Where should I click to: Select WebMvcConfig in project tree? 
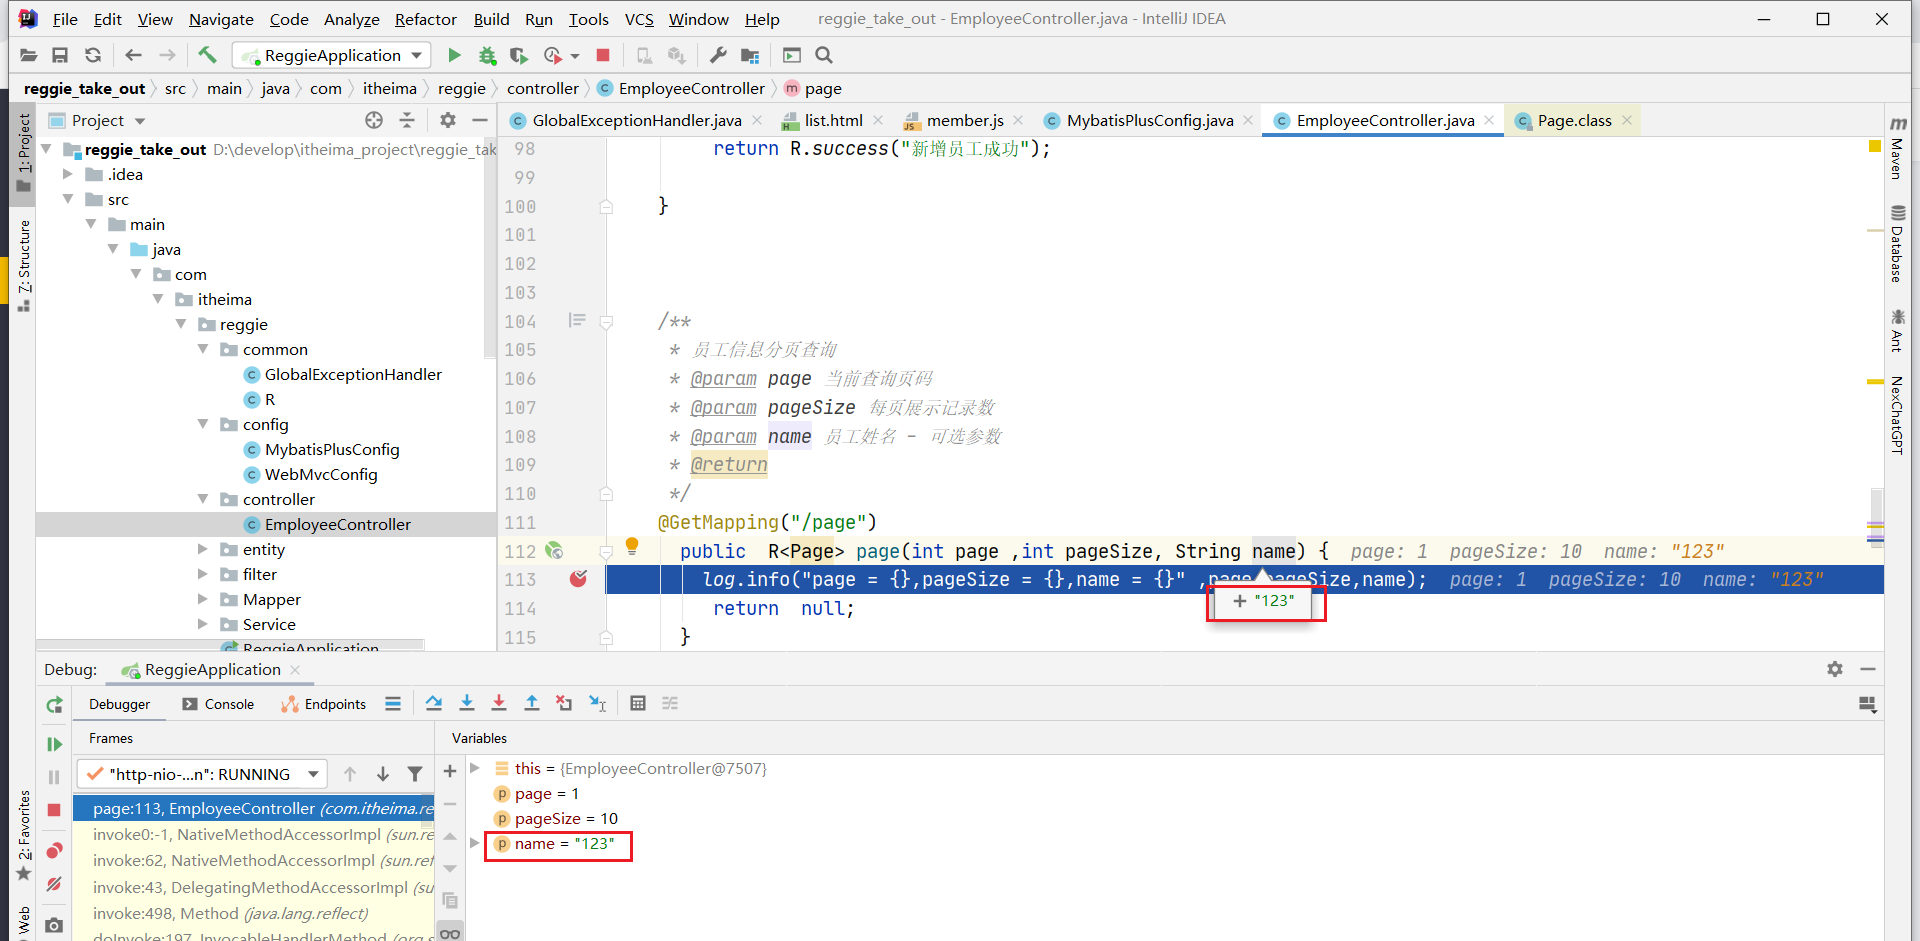point(321,474)
